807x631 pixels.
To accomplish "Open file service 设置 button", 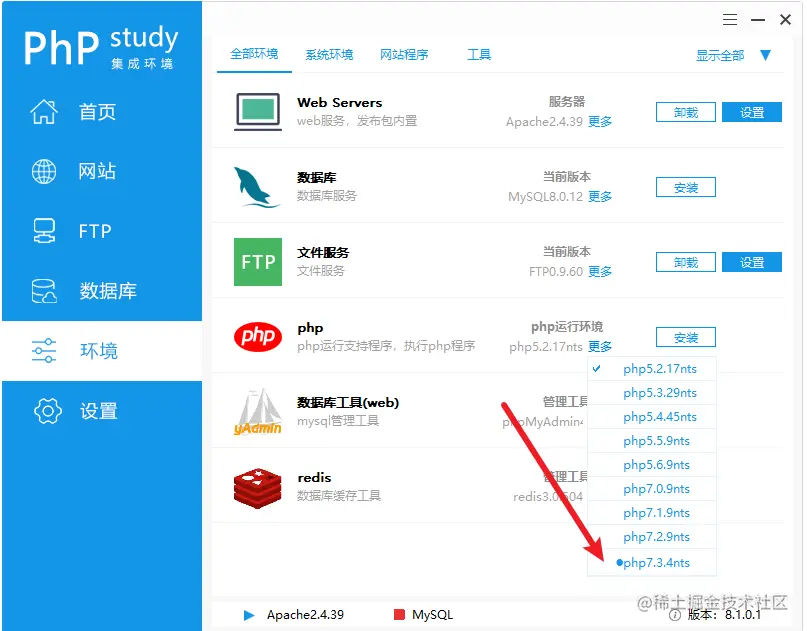I will coord(752,262).
